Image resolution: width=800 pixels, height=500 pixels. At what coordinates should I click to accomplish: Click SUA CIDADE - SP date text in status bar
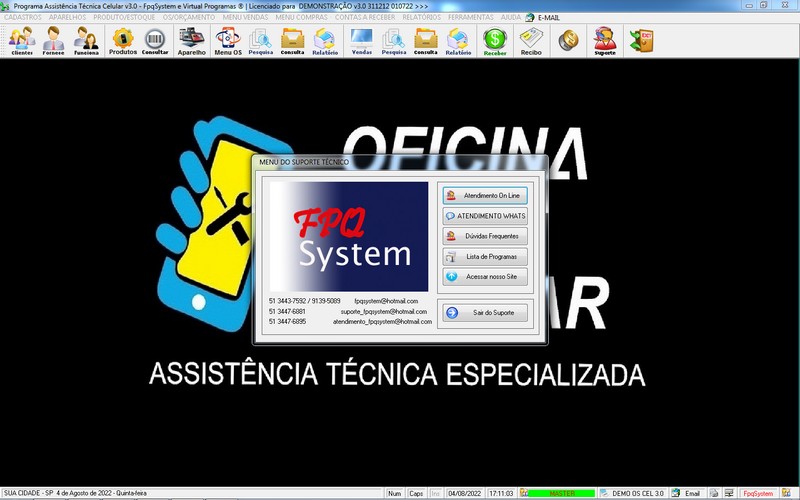pyautogui.click(x=75, y=493)
